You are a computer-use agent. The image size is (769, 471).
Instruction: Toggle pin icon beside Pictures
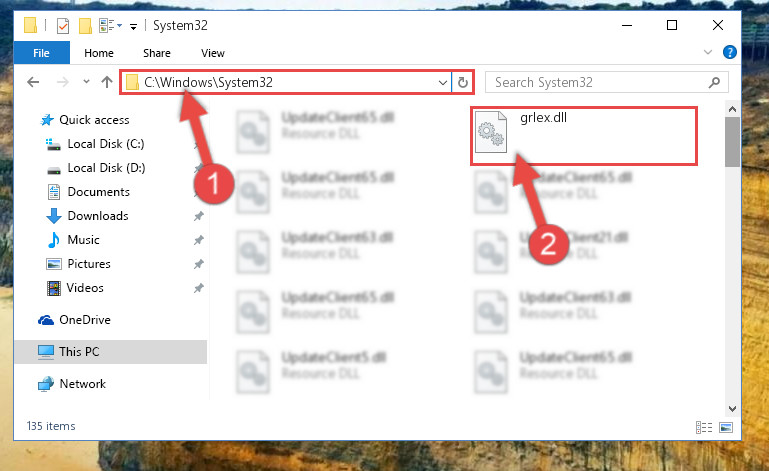198,264
